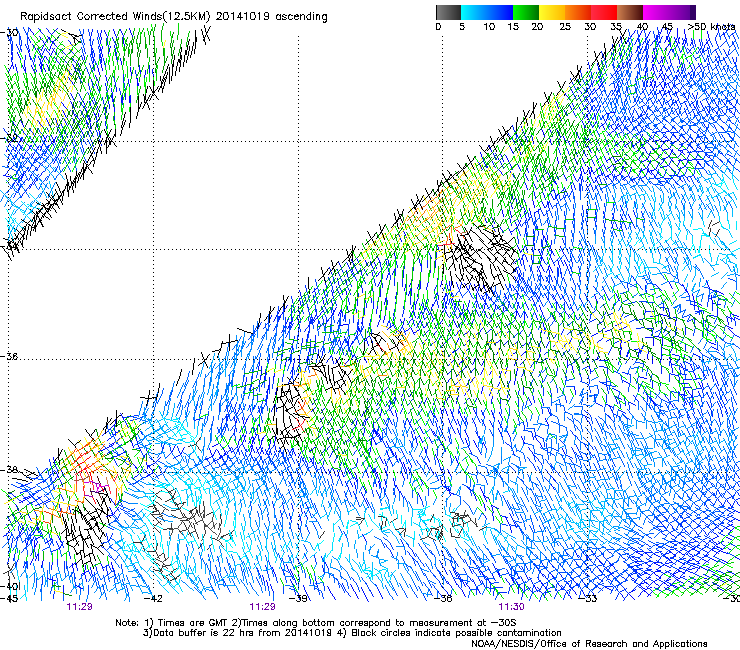Click the '40' legend tick label
The height and width of the screenshot is (650, 740).
642,27
